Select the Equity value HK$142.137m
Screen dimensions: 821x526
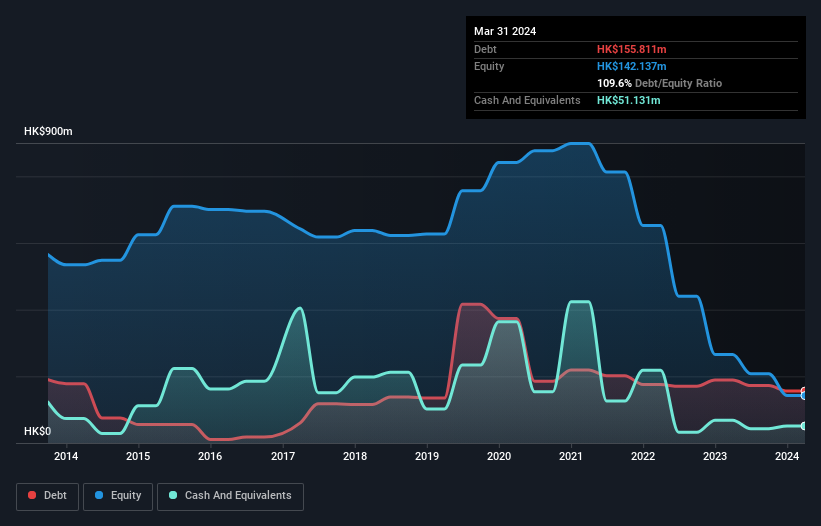coord(631,66)
